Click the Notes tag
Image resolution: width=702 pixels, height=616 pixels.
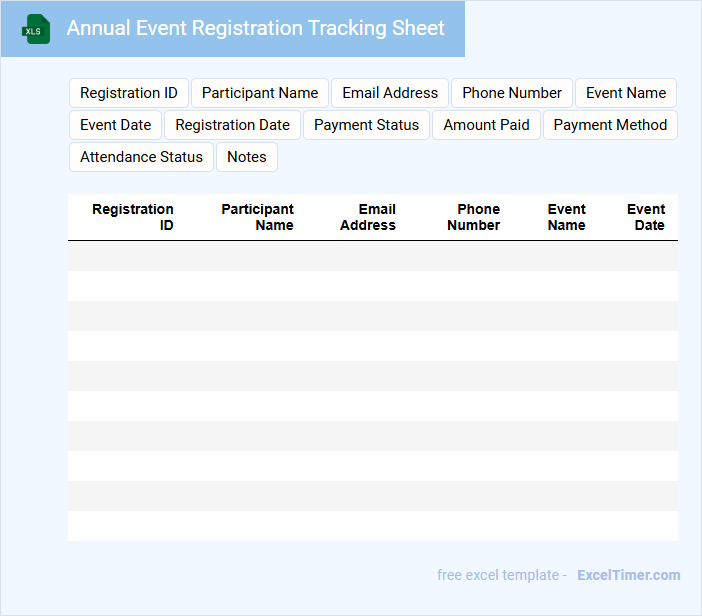pyautogui.click(x=247, y=157)
